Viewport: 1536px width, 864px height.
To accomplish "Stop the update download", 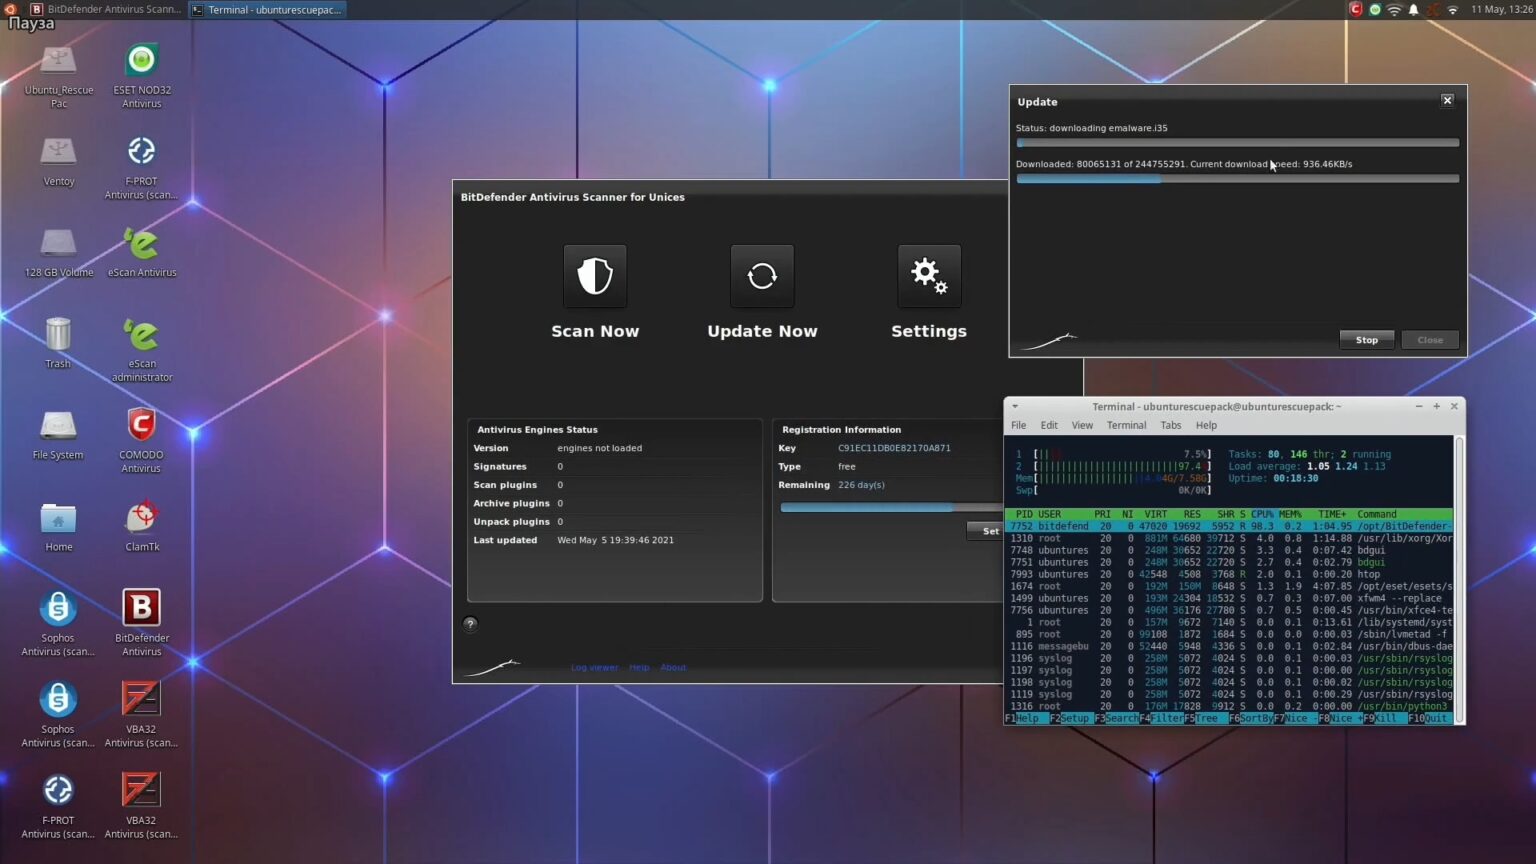I will tap(1366, 340).
